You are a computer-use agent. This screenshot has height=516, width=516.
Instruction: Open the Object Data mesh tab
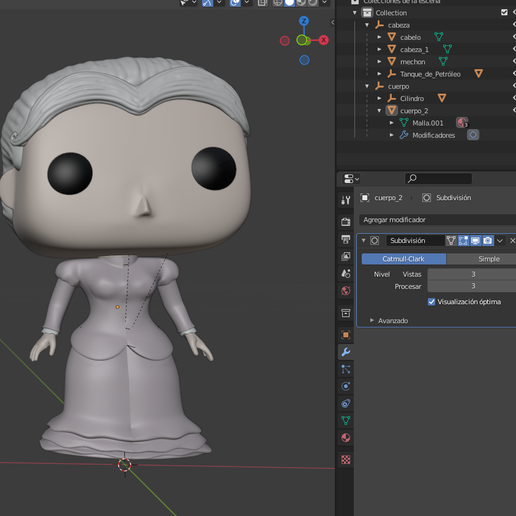[346, 421]
